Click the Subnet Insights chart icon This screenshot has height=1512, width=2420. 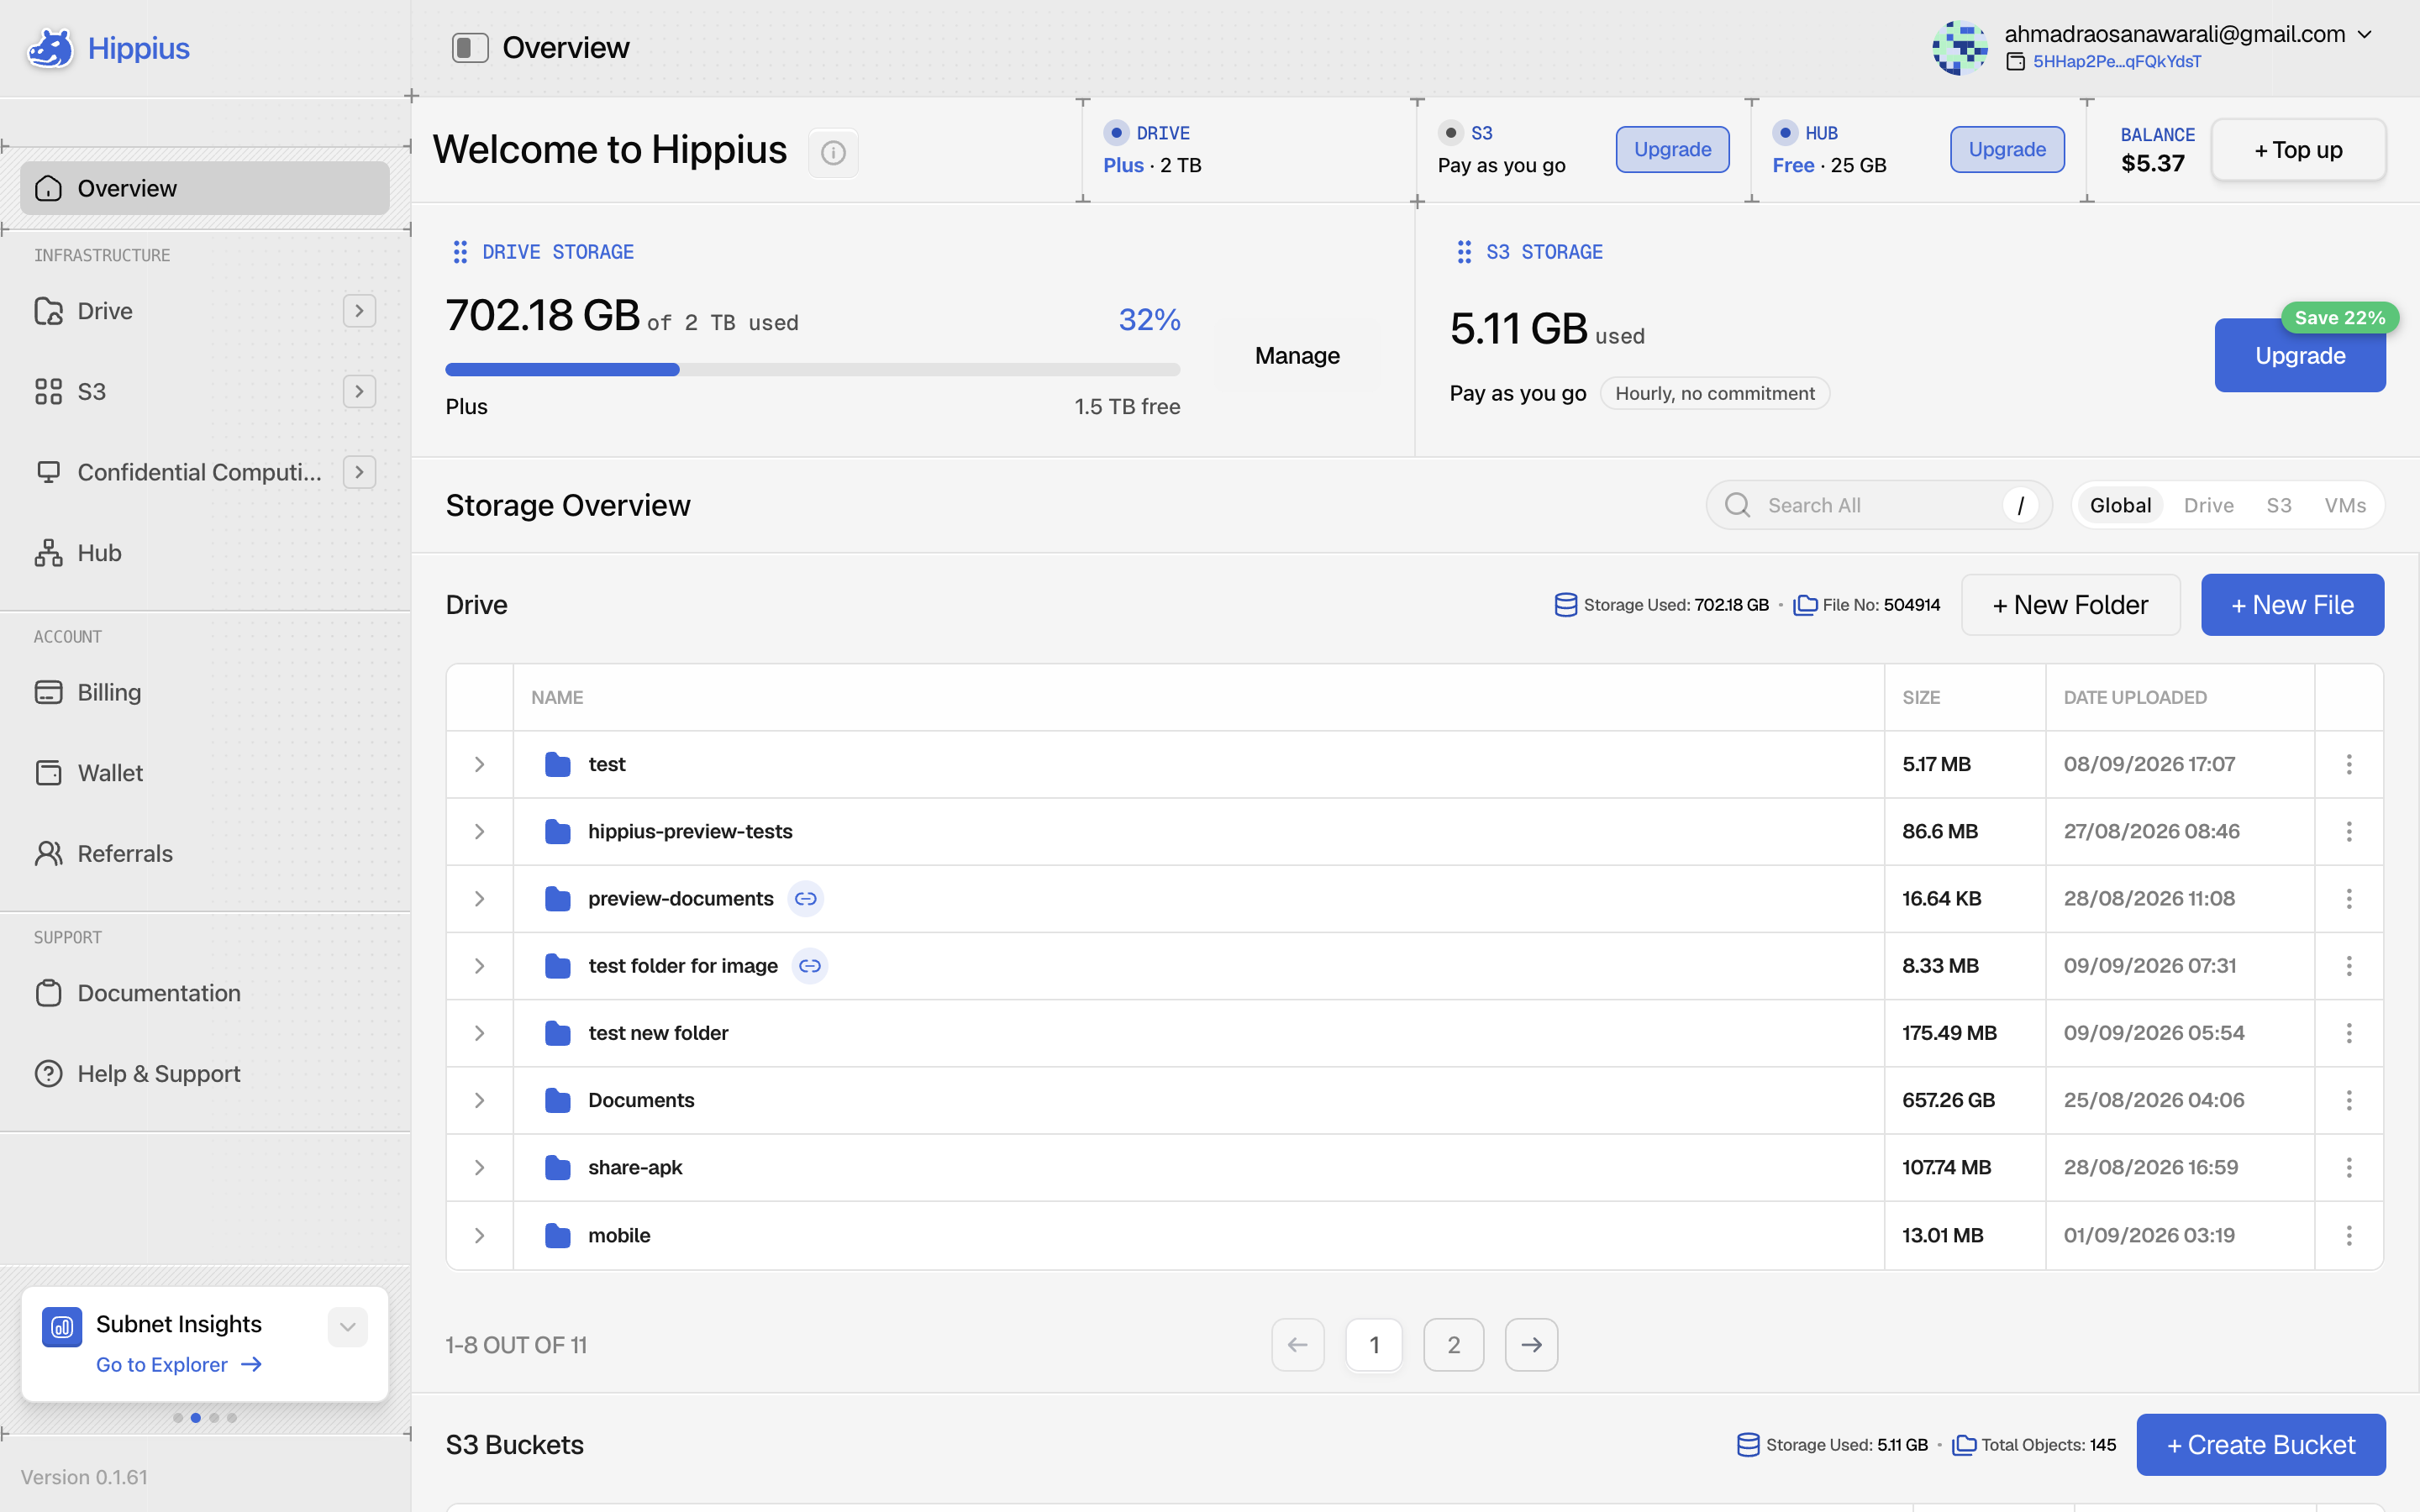[62, 1327]
